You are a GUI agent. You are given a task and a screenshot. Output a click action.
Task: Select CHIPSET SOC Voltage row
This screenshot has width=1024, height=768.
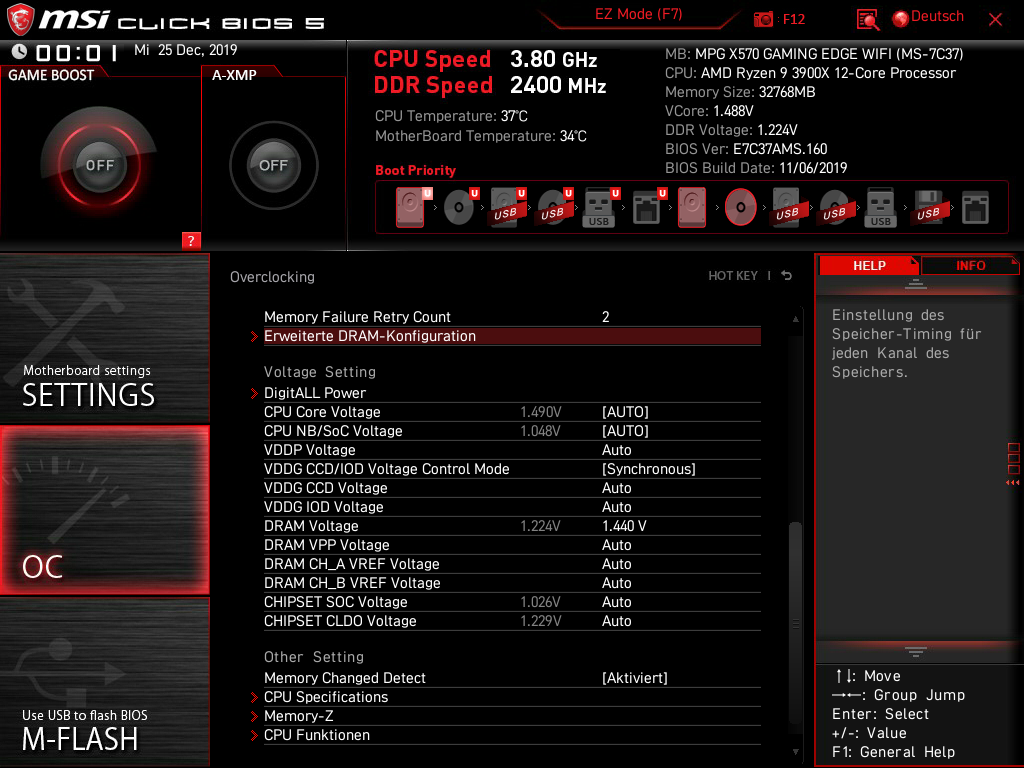tap(512, 601)
